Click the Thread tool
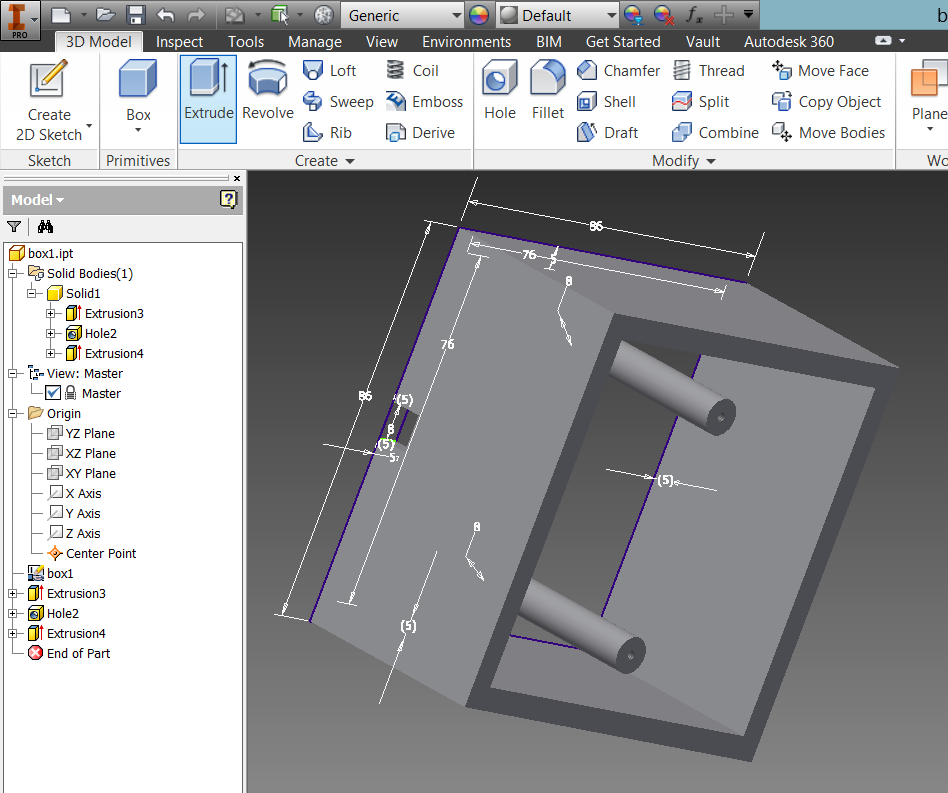 point(708,71)
